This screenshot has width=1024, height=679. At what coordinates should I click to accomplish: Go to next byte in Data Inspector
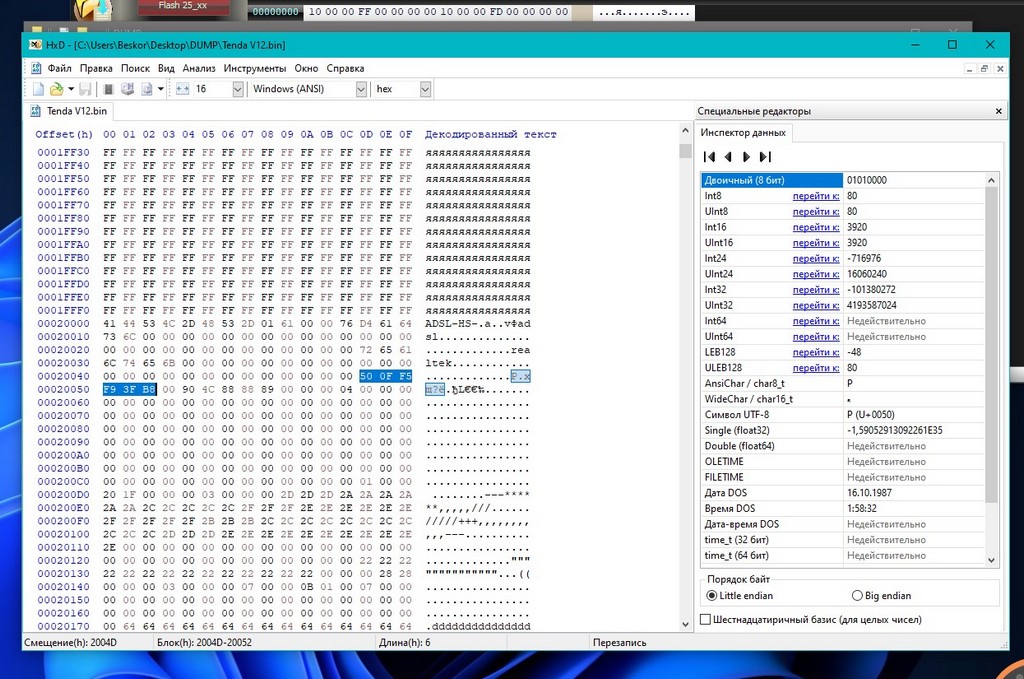746,157
